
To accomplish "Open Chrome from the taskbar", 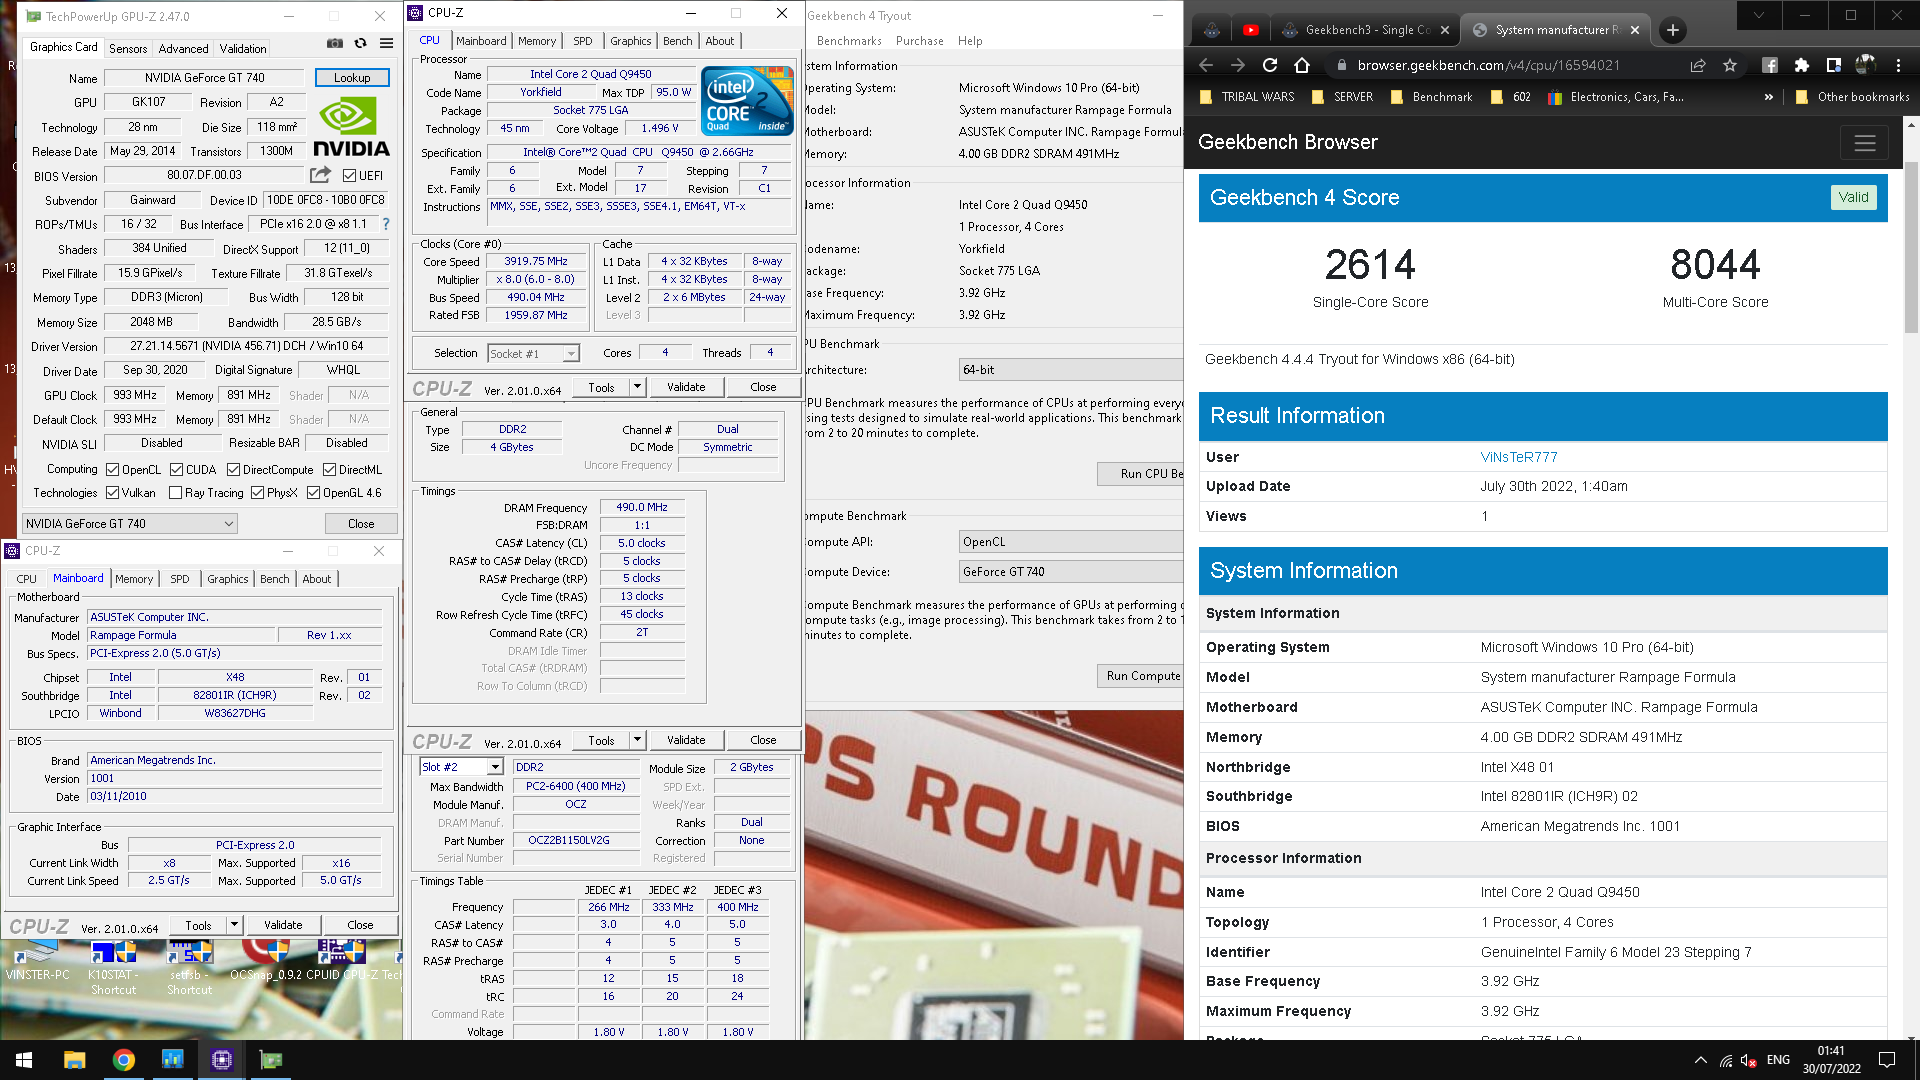I will click(x=124, y=1060).
